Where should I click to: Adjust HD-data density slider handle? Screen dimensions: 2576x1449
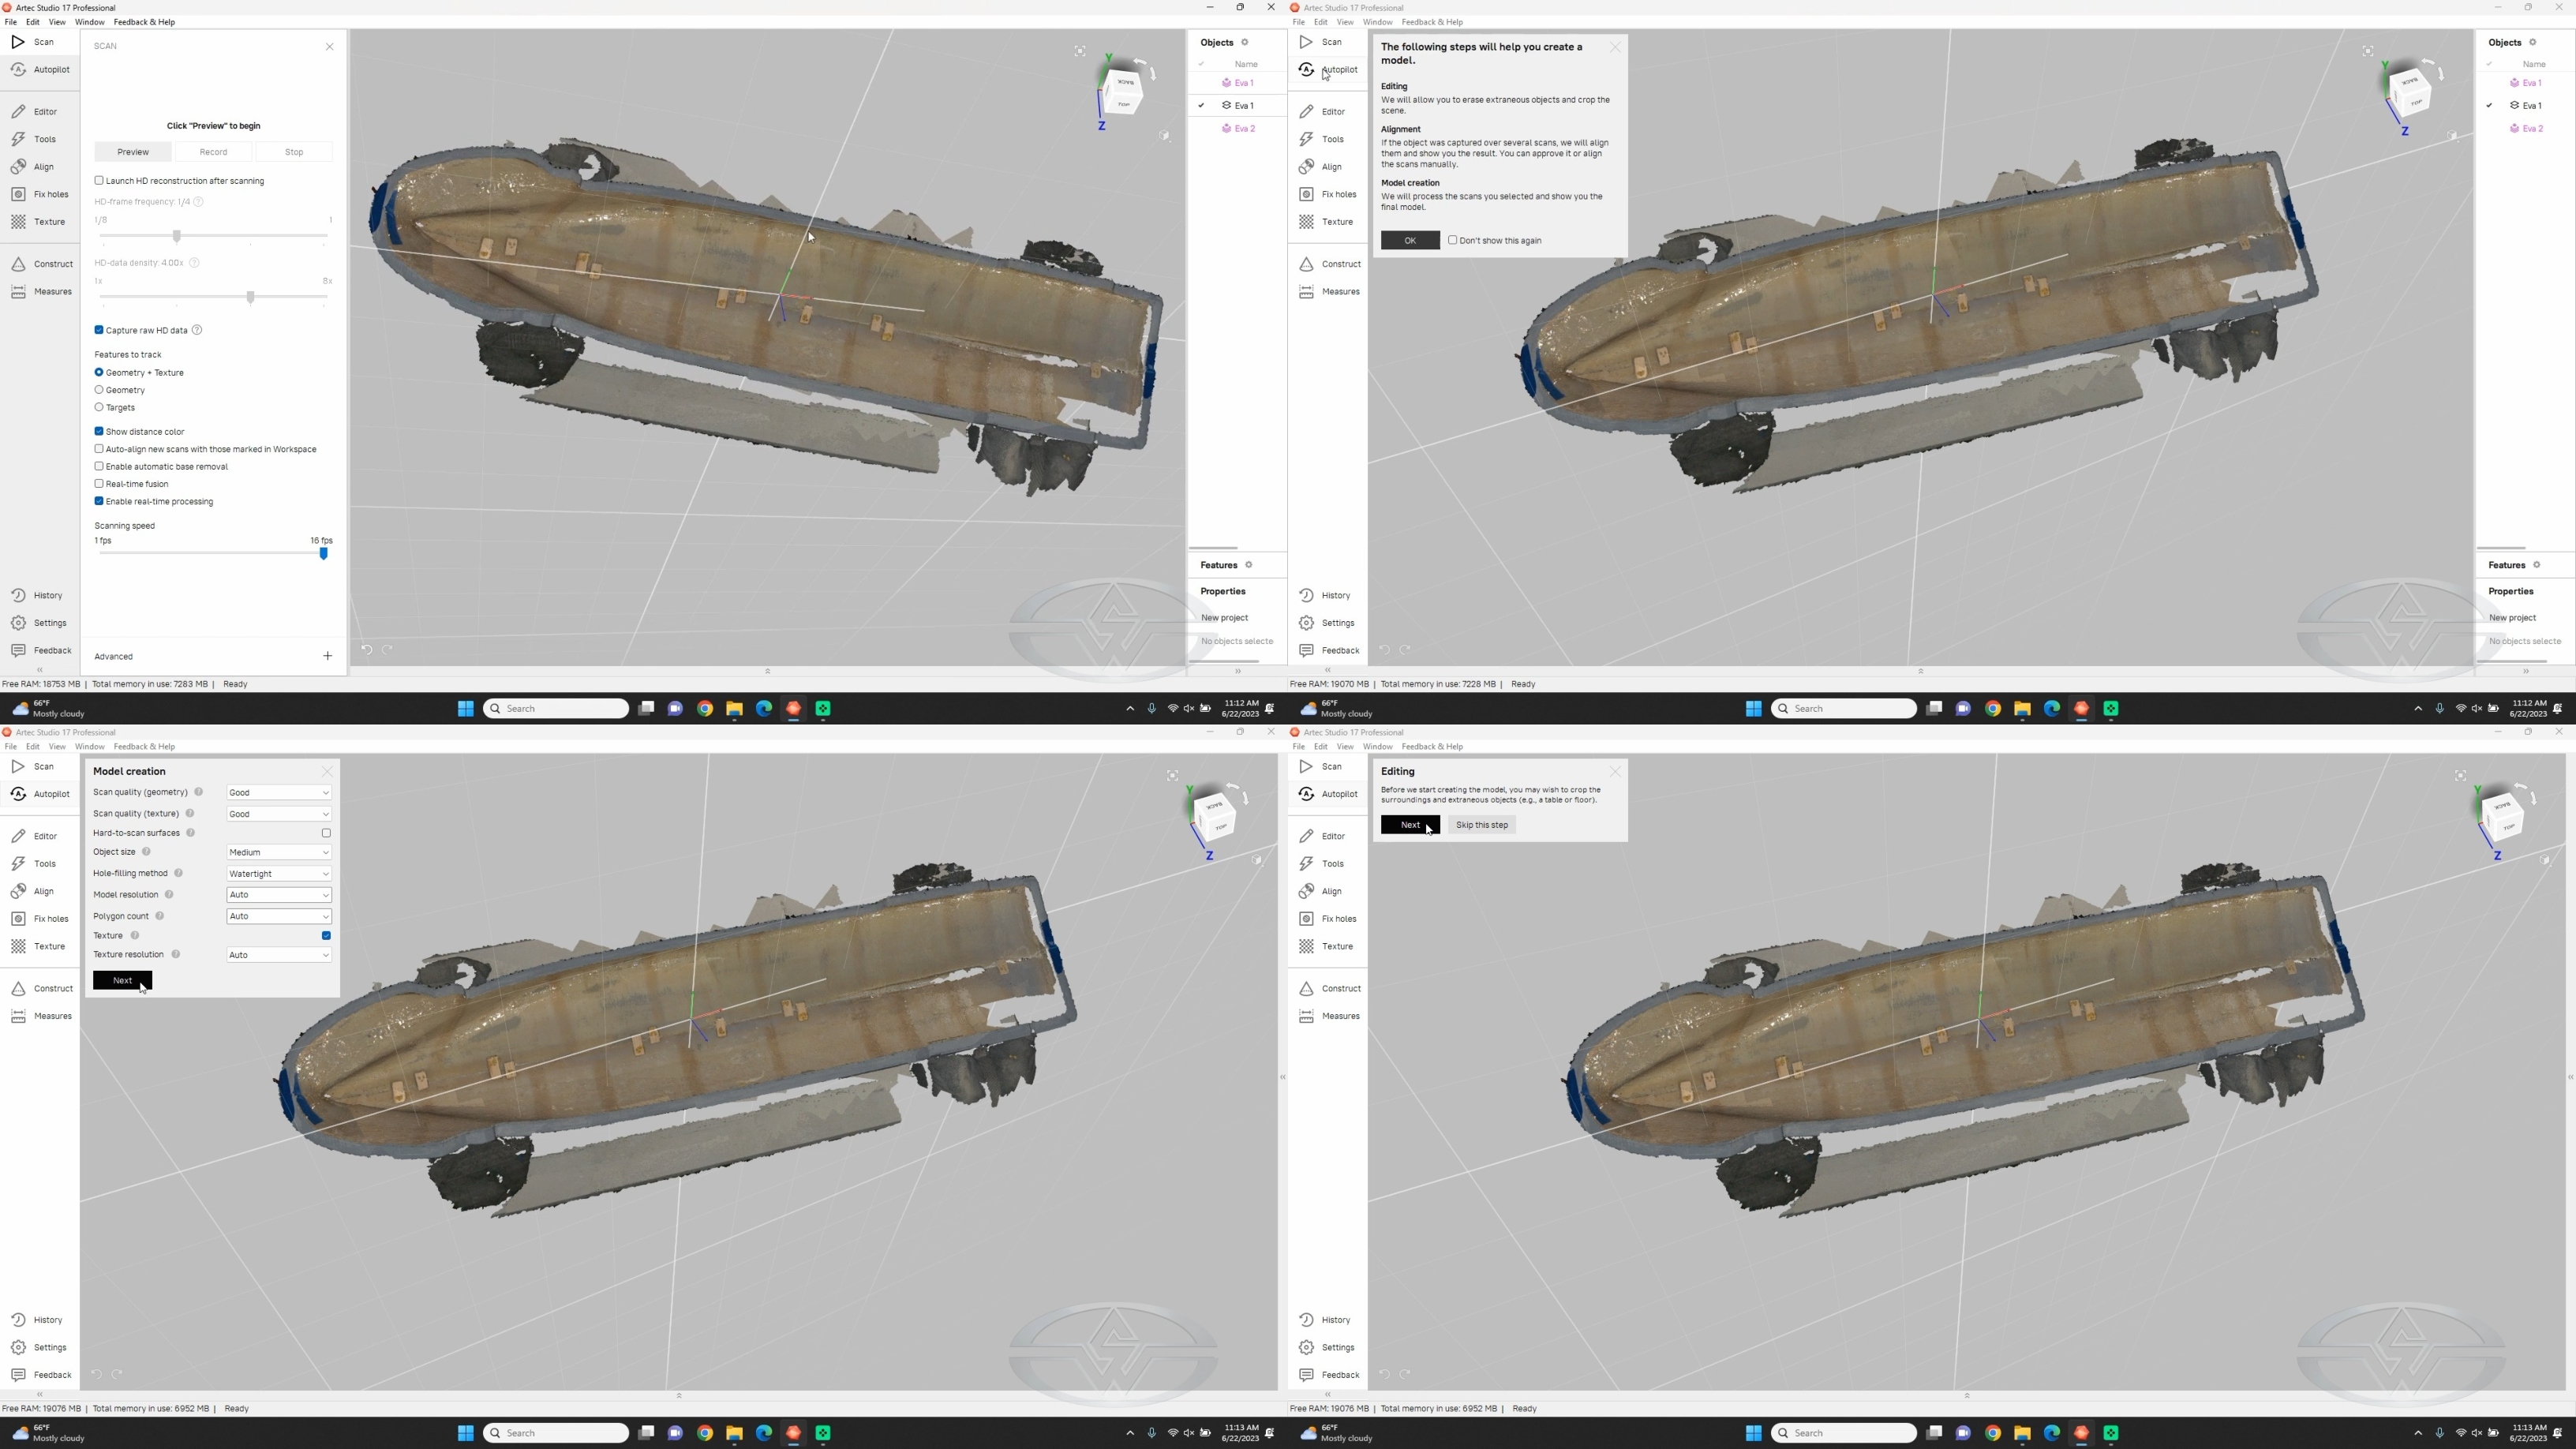251,297
